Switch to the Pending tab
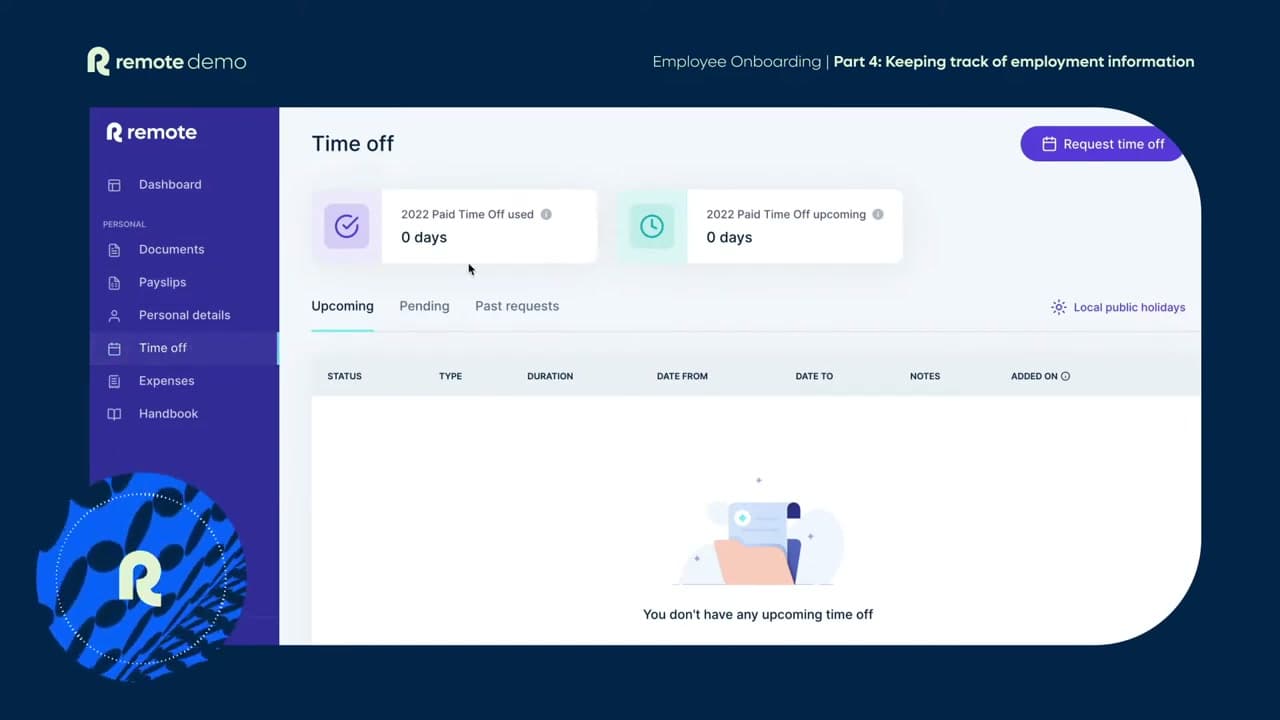 coord(424,306)
